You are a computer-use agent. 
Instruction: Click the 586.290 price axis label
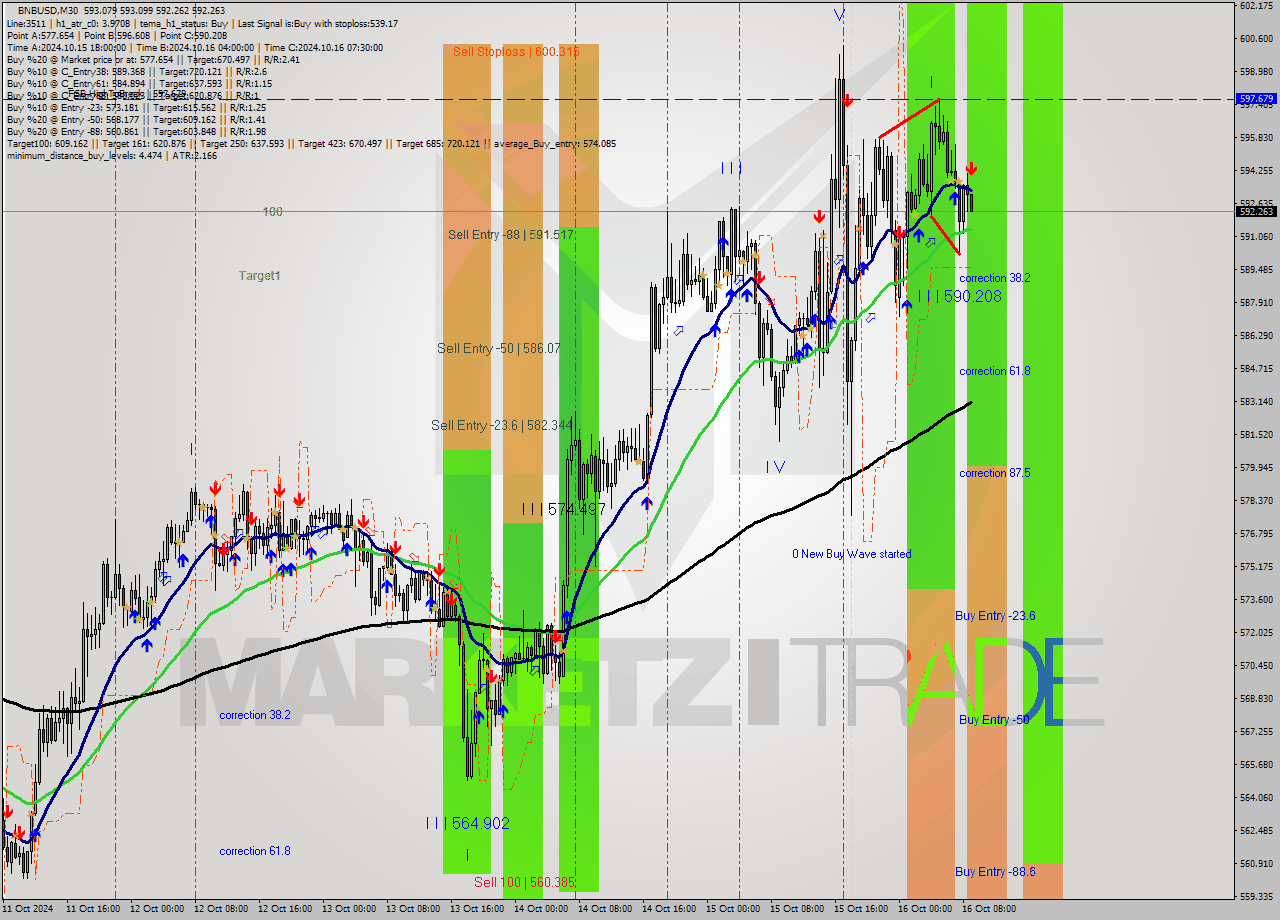1256,336
